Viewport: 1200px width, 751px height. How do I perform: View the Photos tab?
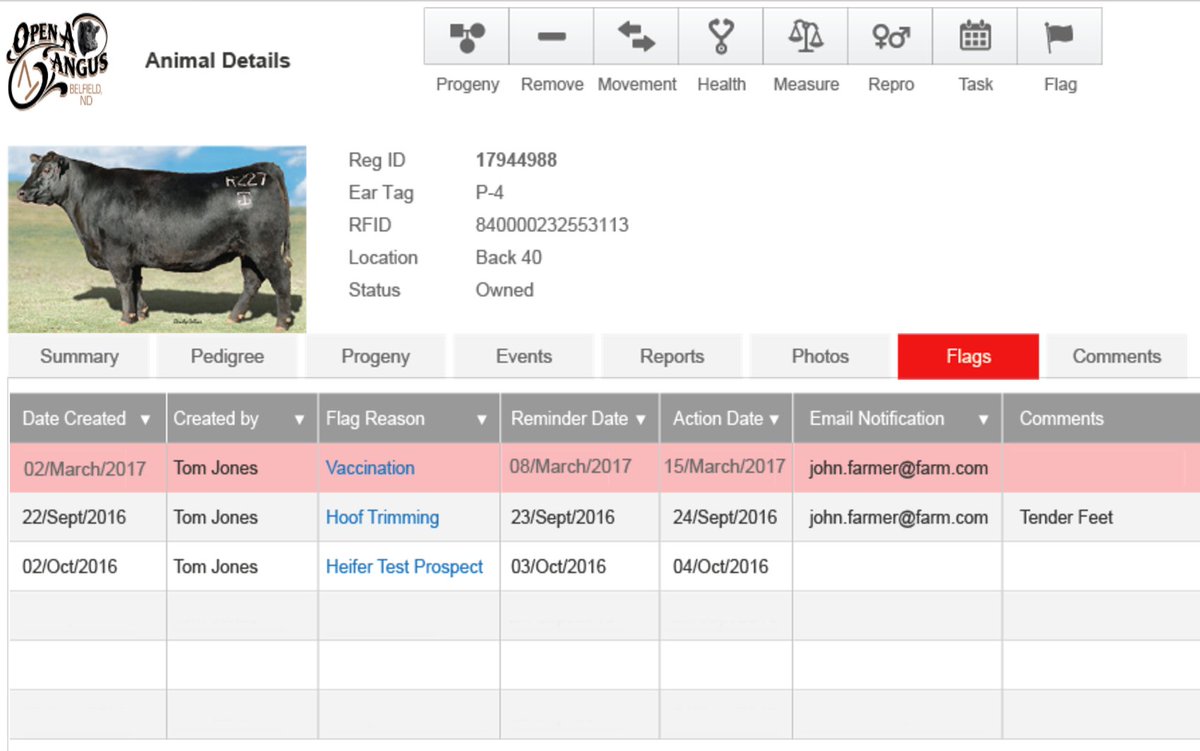click(820, 357)
